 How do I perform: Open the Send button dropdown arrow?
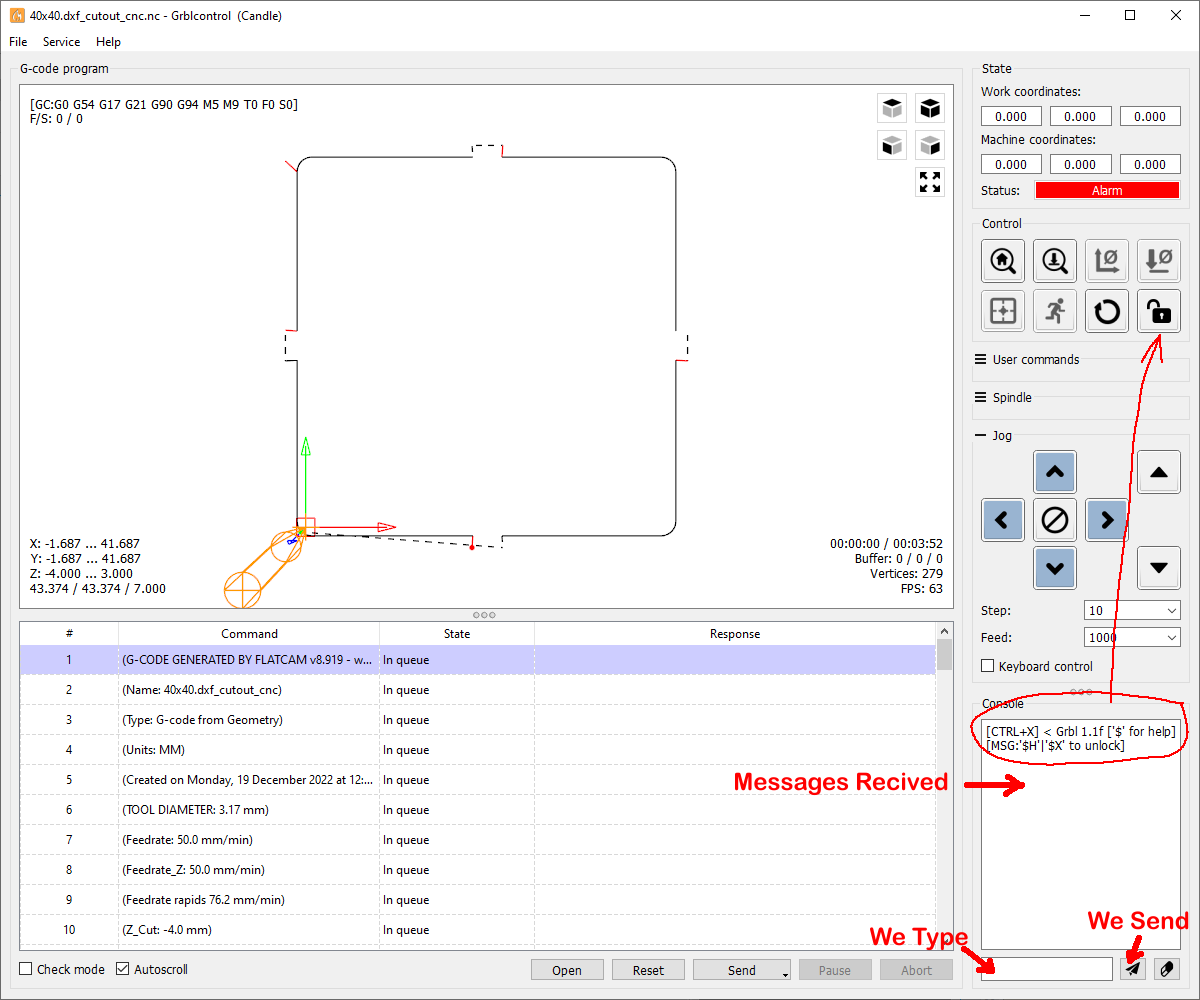(785, 972)
